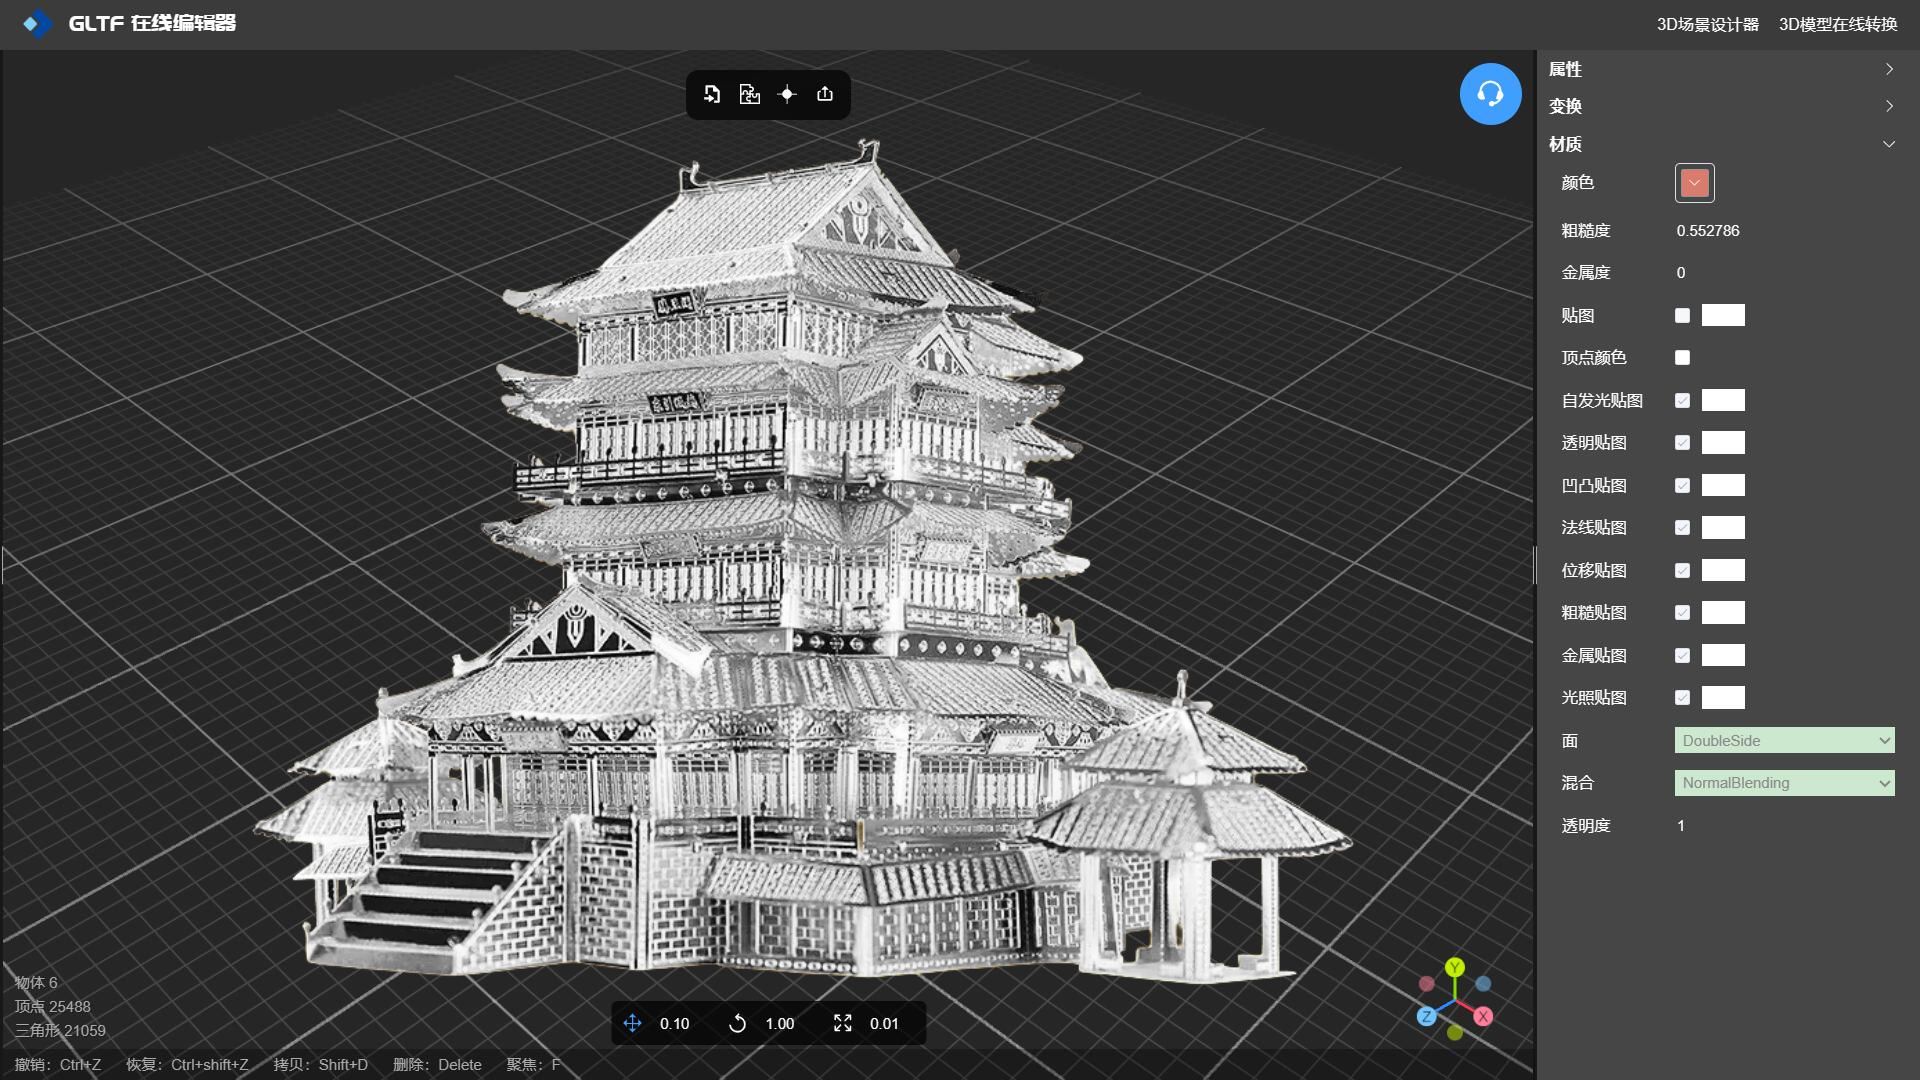
Task: Open 3D场景设计器 in top menu
Action: (1707, 24)
